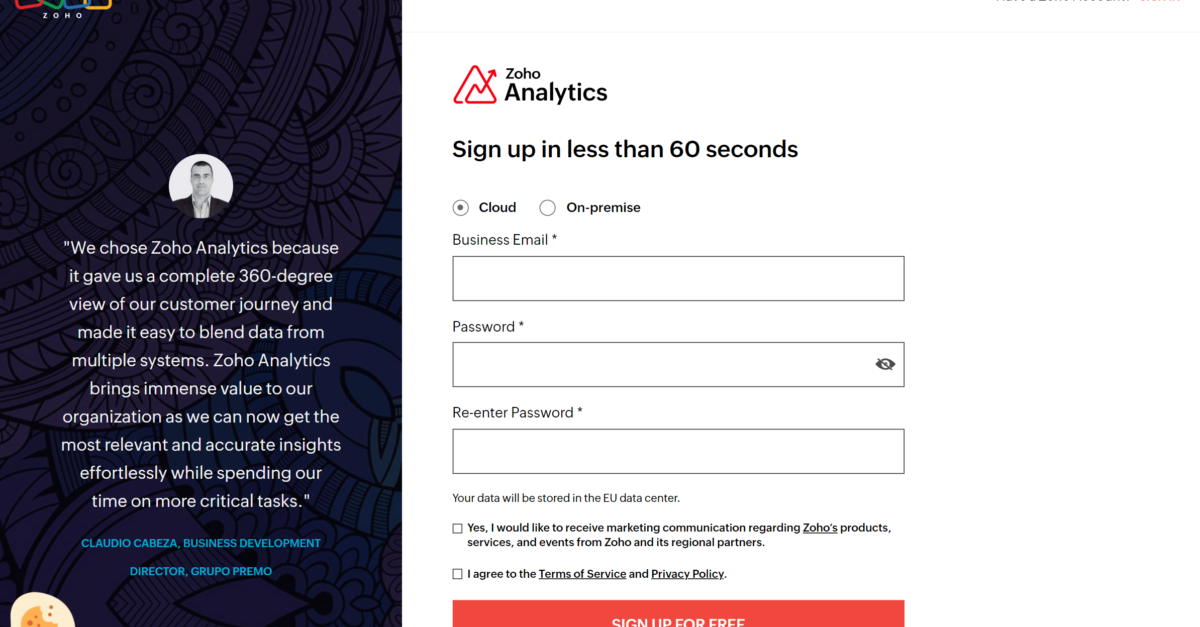Click the Zoho Analytics logo
This screenshot has width=1200, height=627.
[530, 84]
